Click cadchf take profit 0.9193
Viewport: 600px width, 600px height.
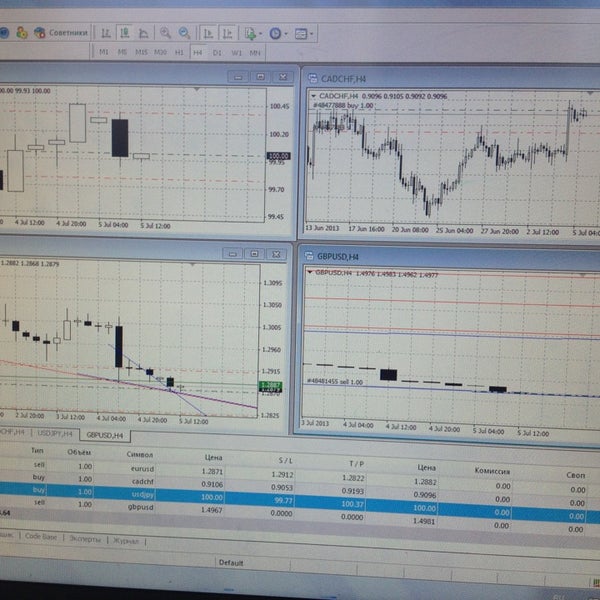pyautogui.click(x=353, y=491)
